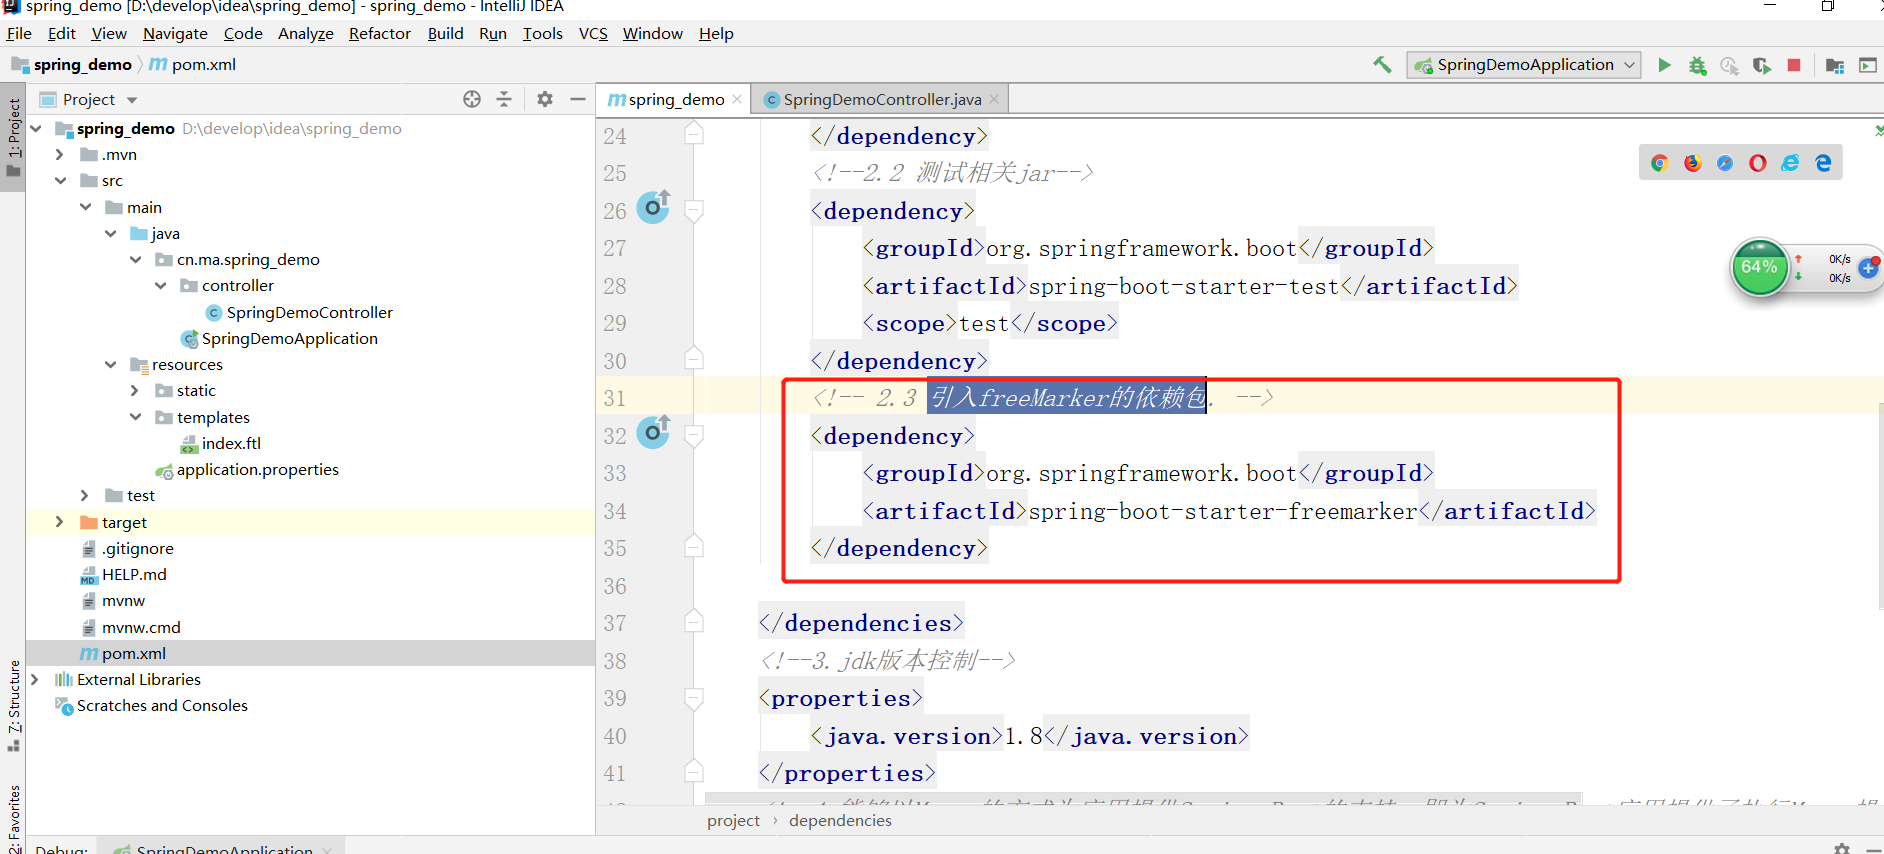Fold properties block at line 39
The height and width of the screenshot is (854, 1884).
point(693,698)
